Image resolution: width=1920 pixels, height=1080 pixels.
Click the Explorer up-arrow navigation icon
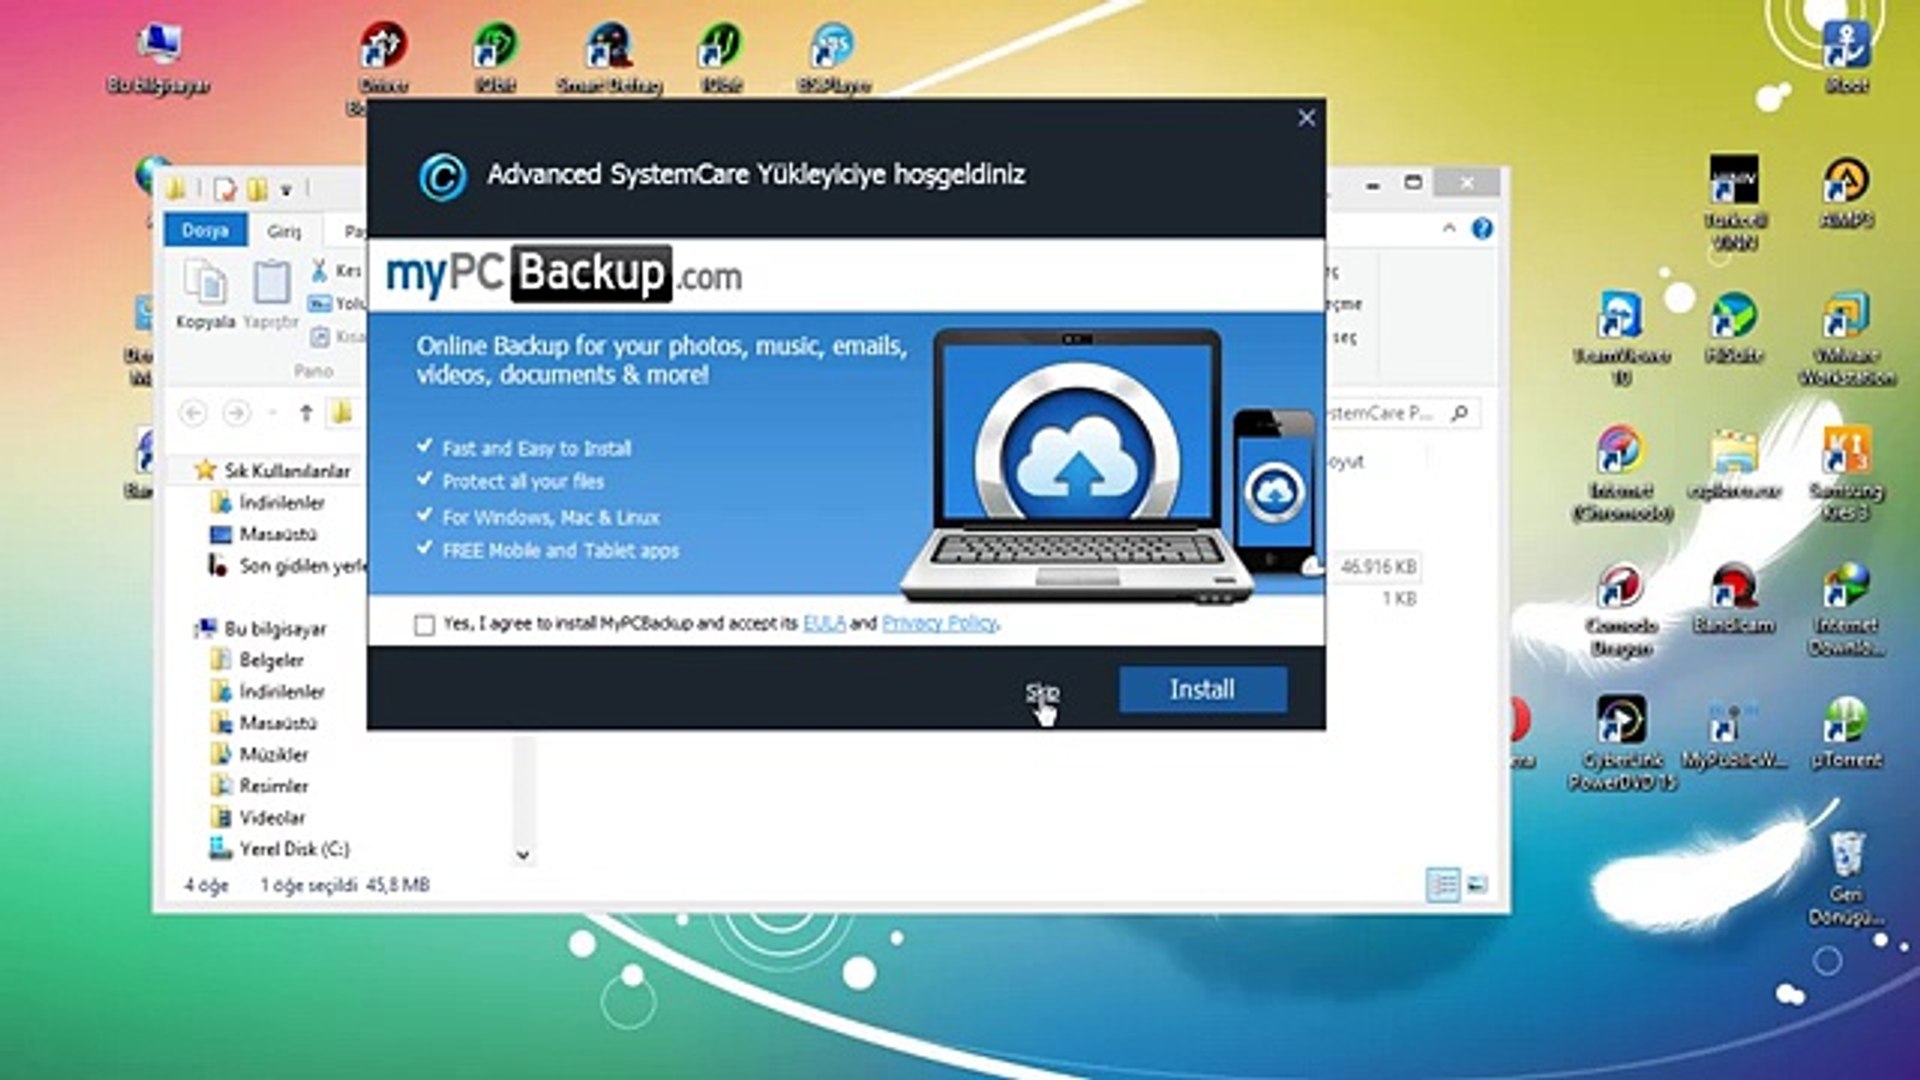pyautogui.click(x=306, y=412)
